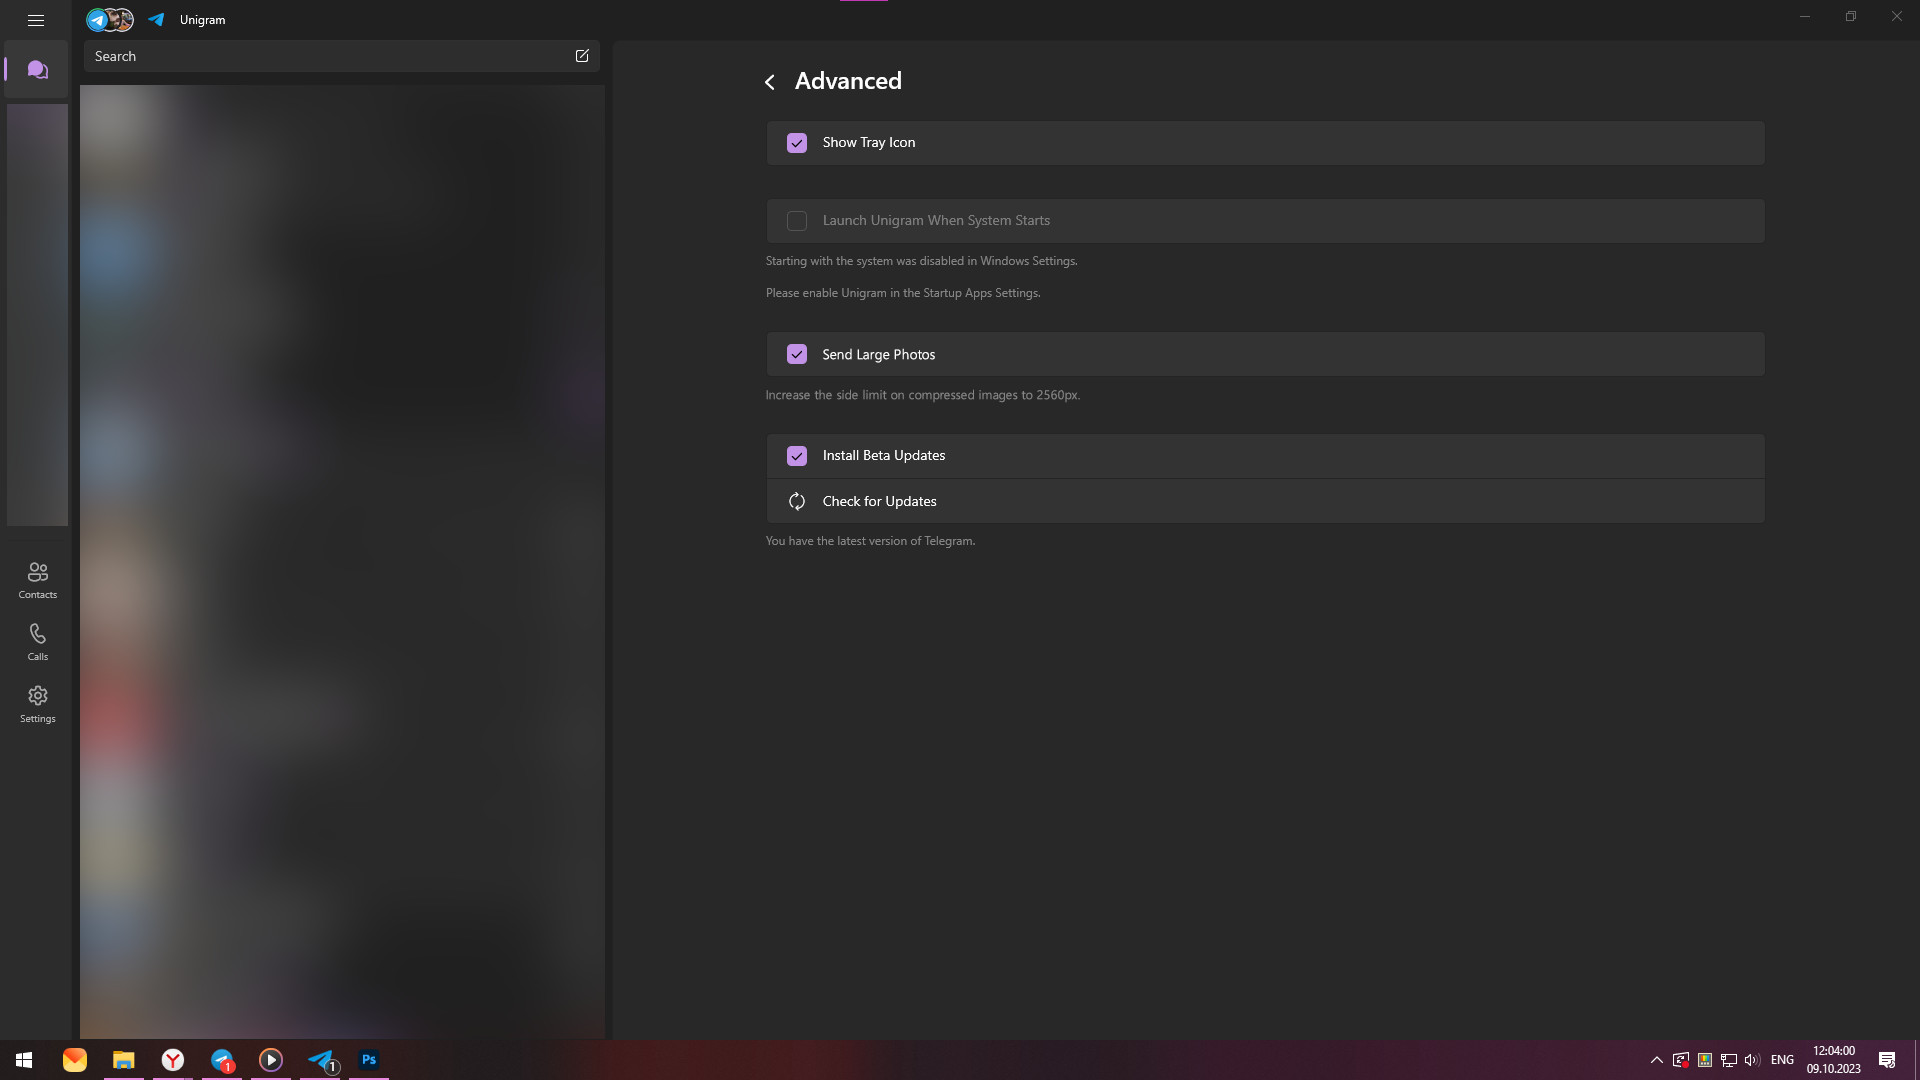Click Check for Updates button
The height and width of the screenshot is (1080, 1920).
coord(880,501)
